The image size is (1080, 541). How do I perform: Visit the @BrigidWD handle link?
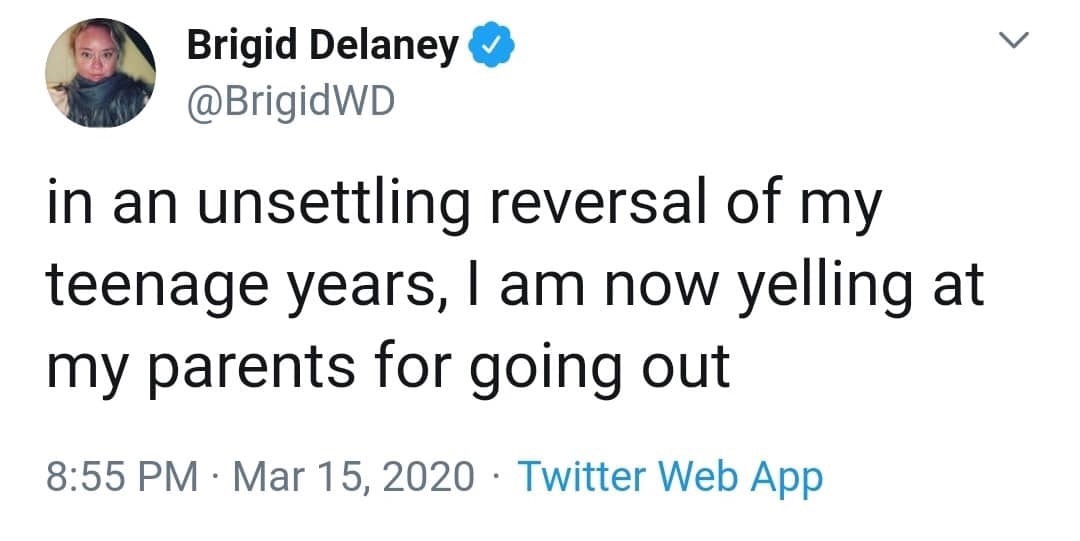pos(290,101)
